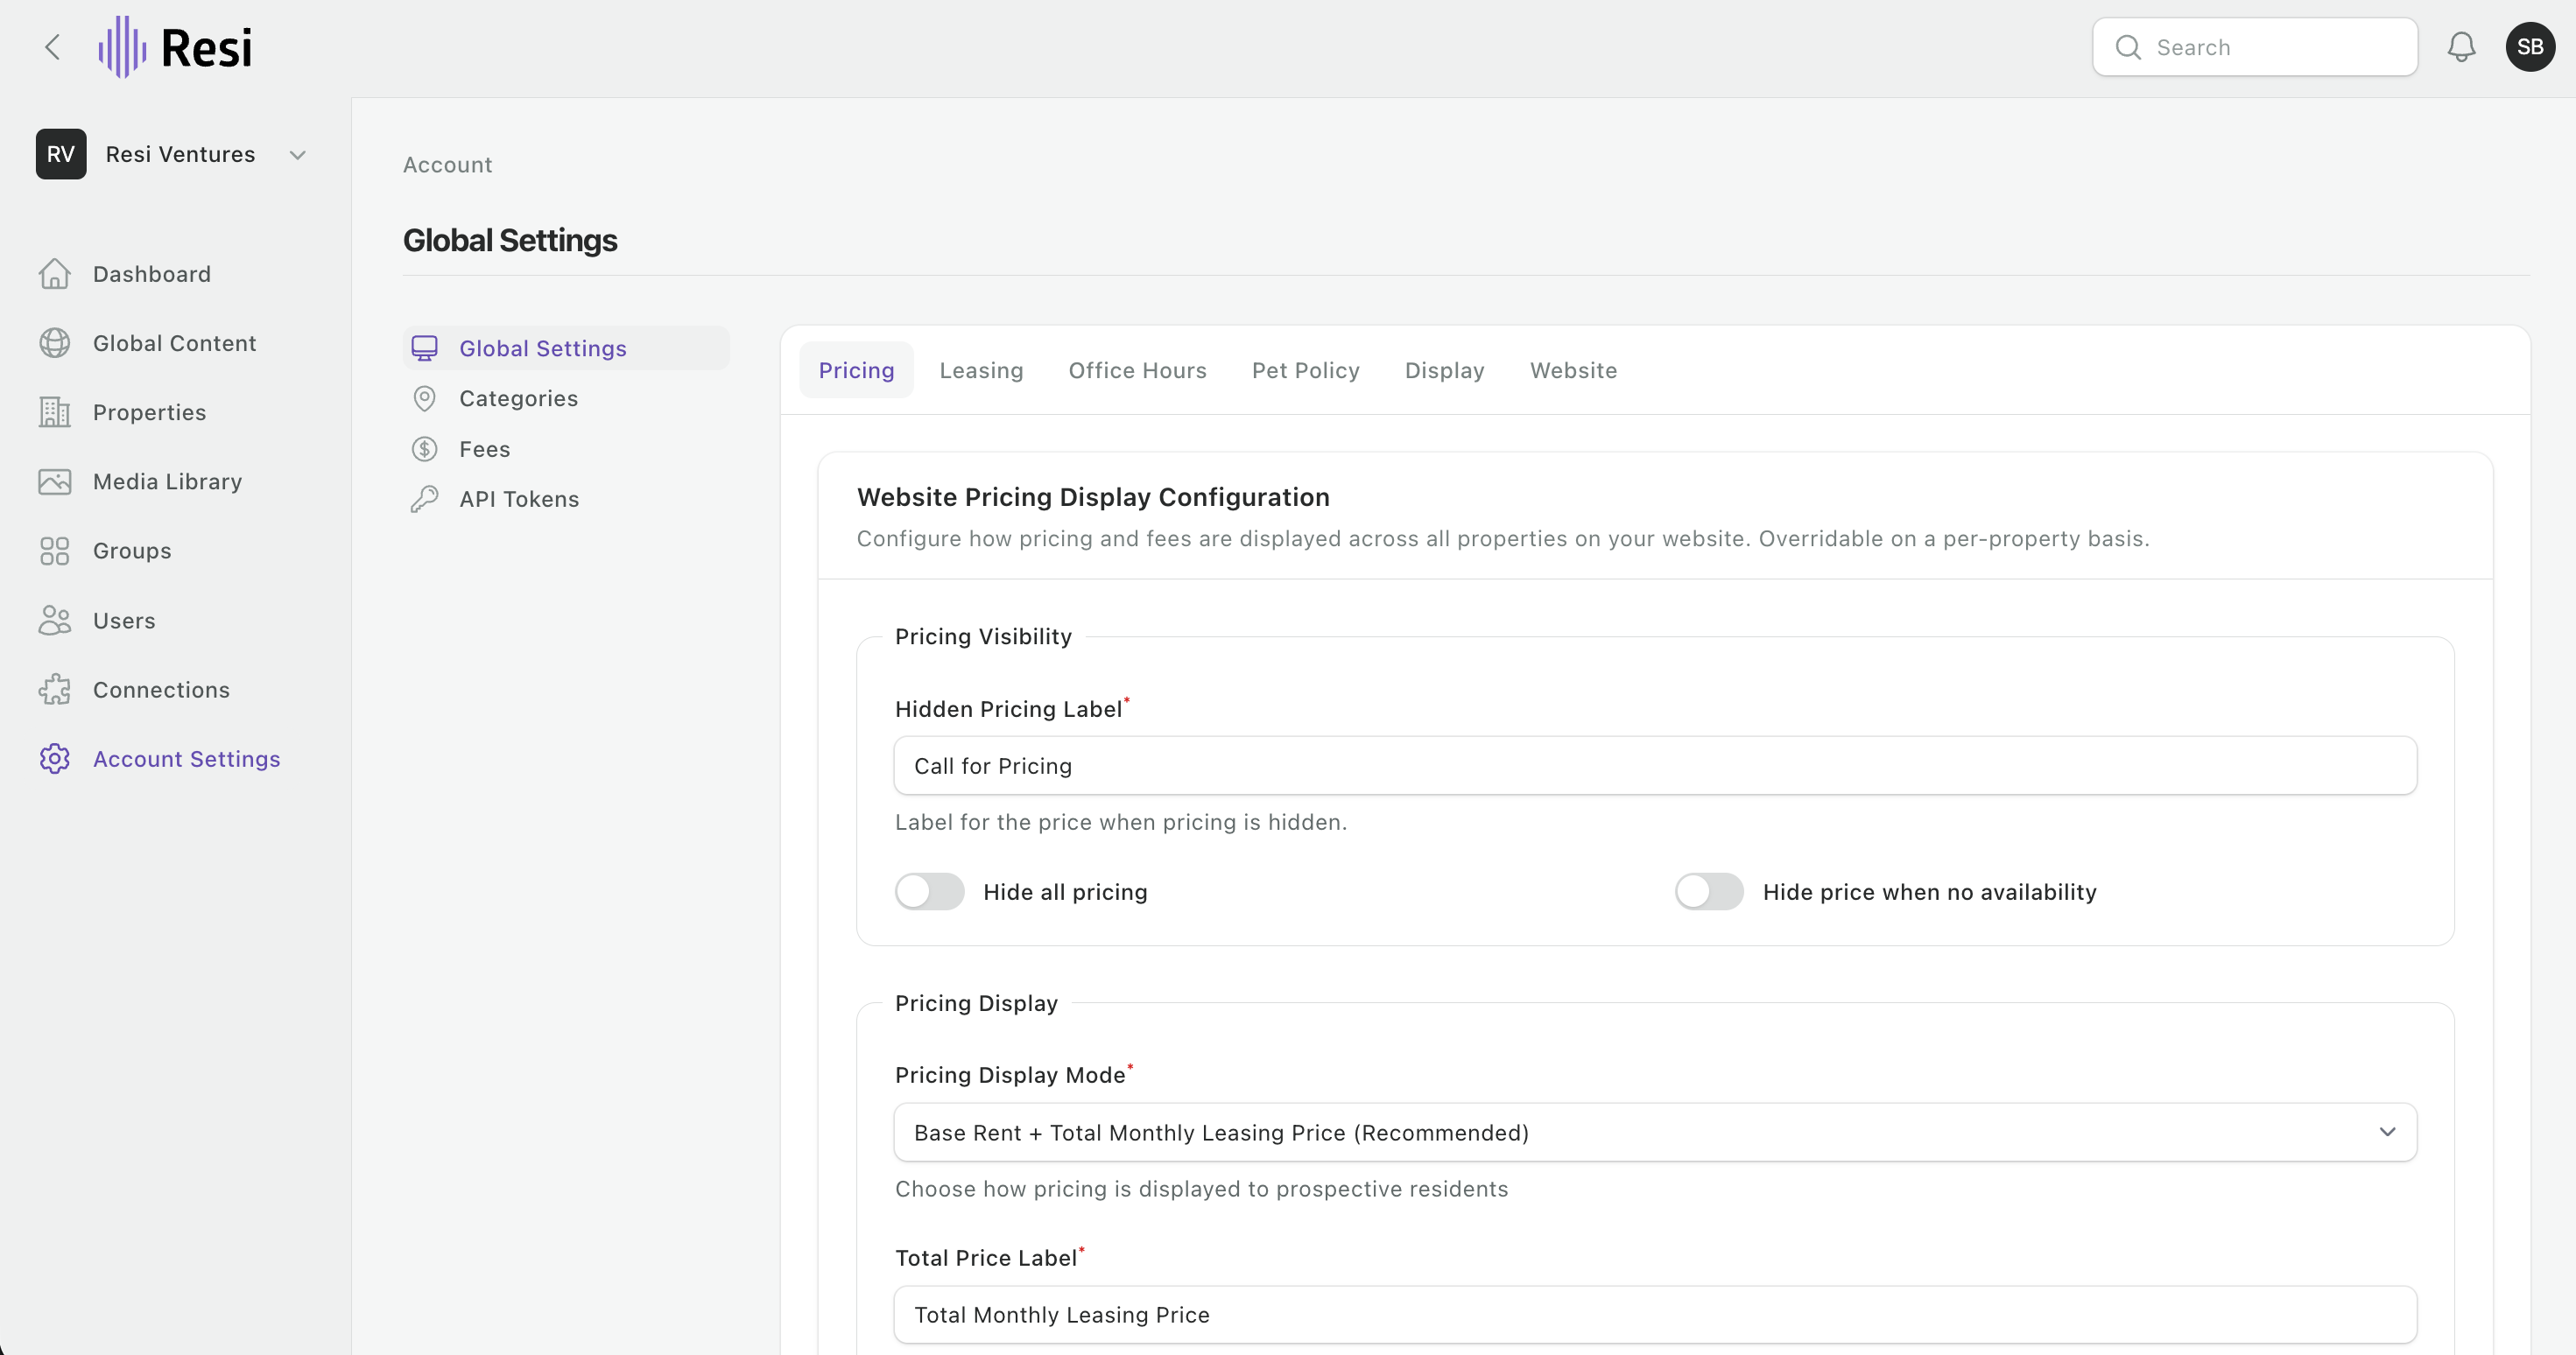Open Media Library
2576x1355 pixels.
[168, 481]
